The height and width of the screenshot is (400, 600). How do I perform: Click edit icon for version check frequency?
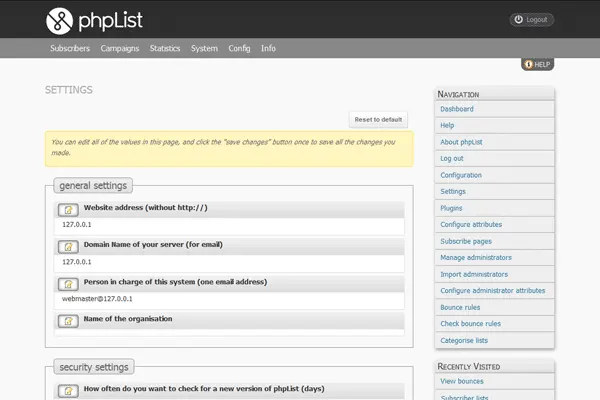pyautogui.click(x=68, y=391)
